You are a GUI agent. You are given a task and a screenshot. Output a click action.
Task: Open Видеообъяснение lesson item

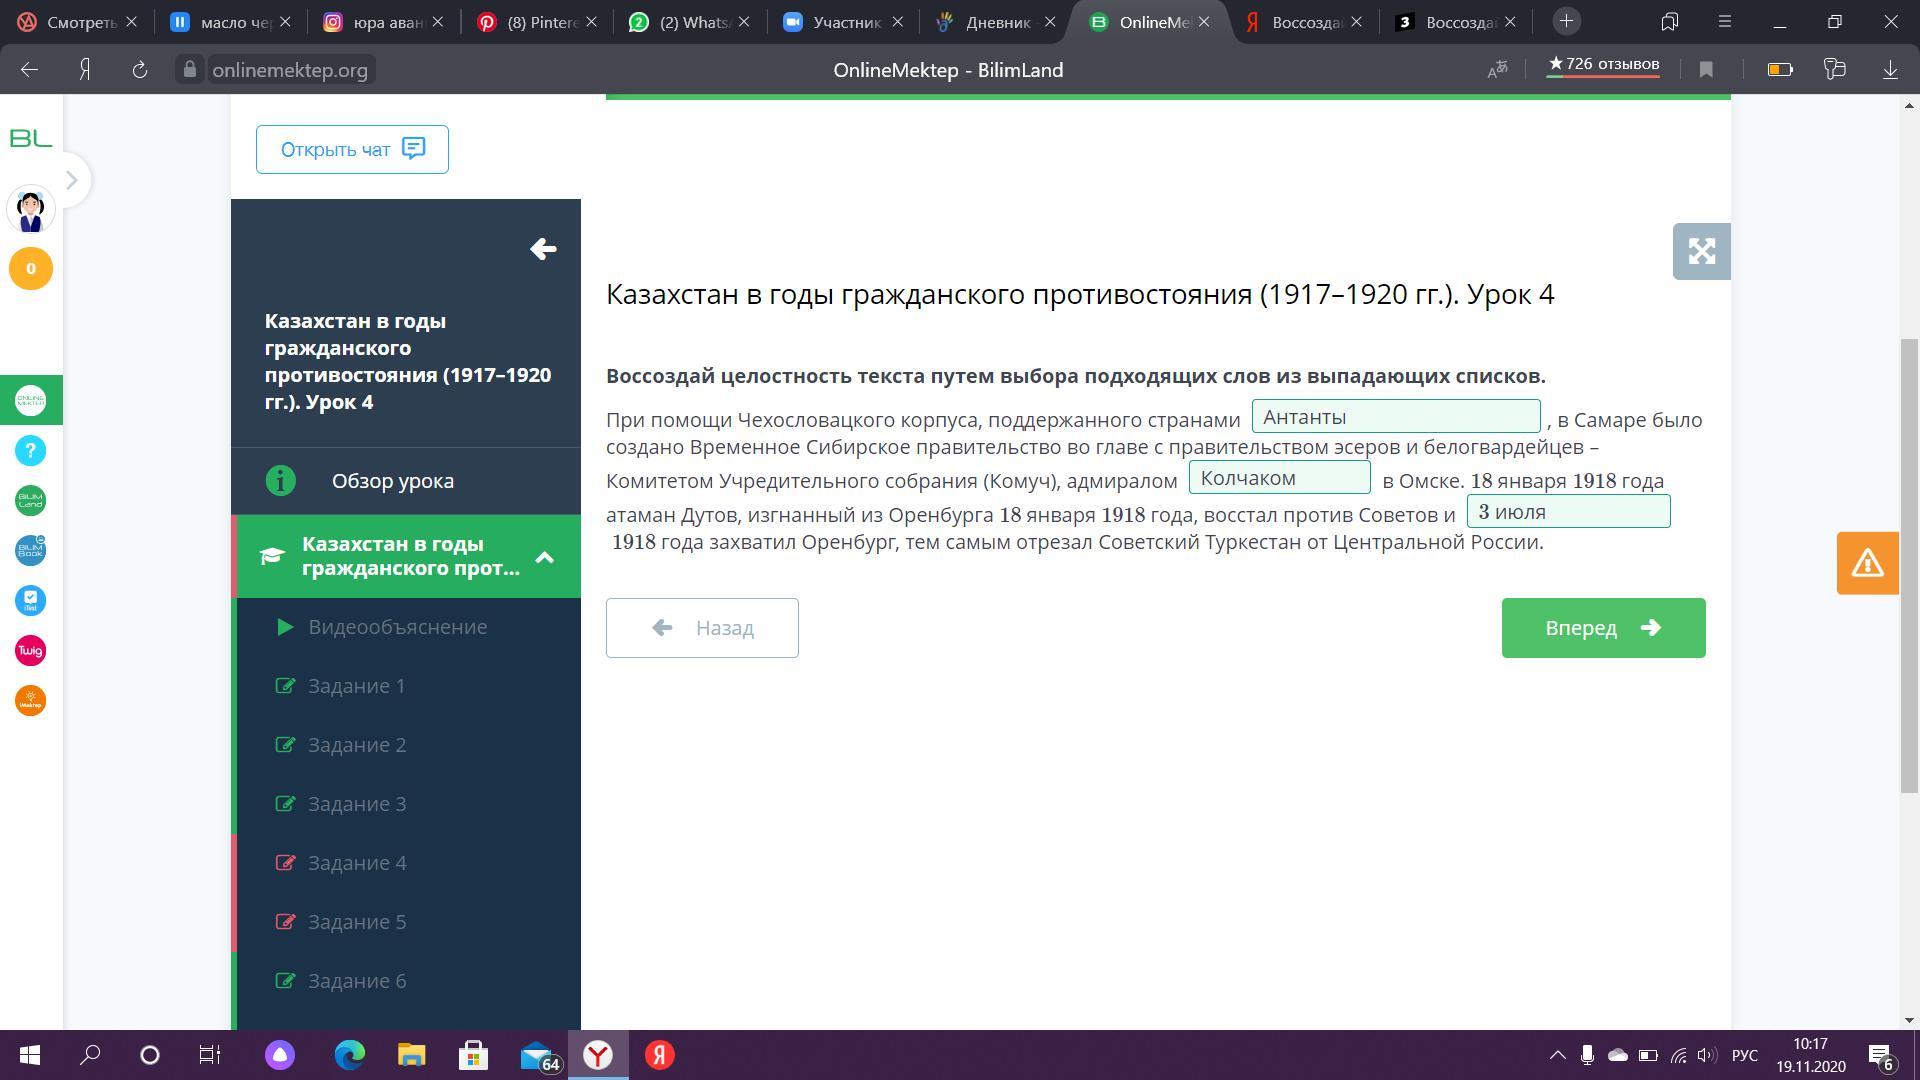[x=397, y=627]
